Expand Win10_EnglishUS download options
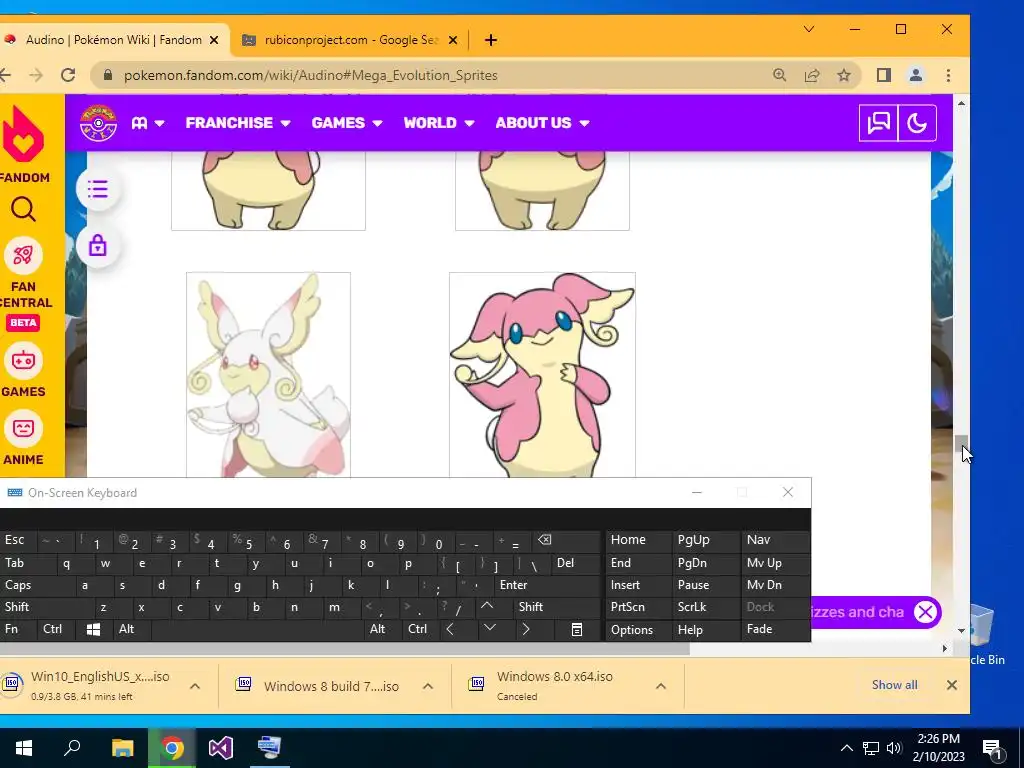 pos(195,686)
